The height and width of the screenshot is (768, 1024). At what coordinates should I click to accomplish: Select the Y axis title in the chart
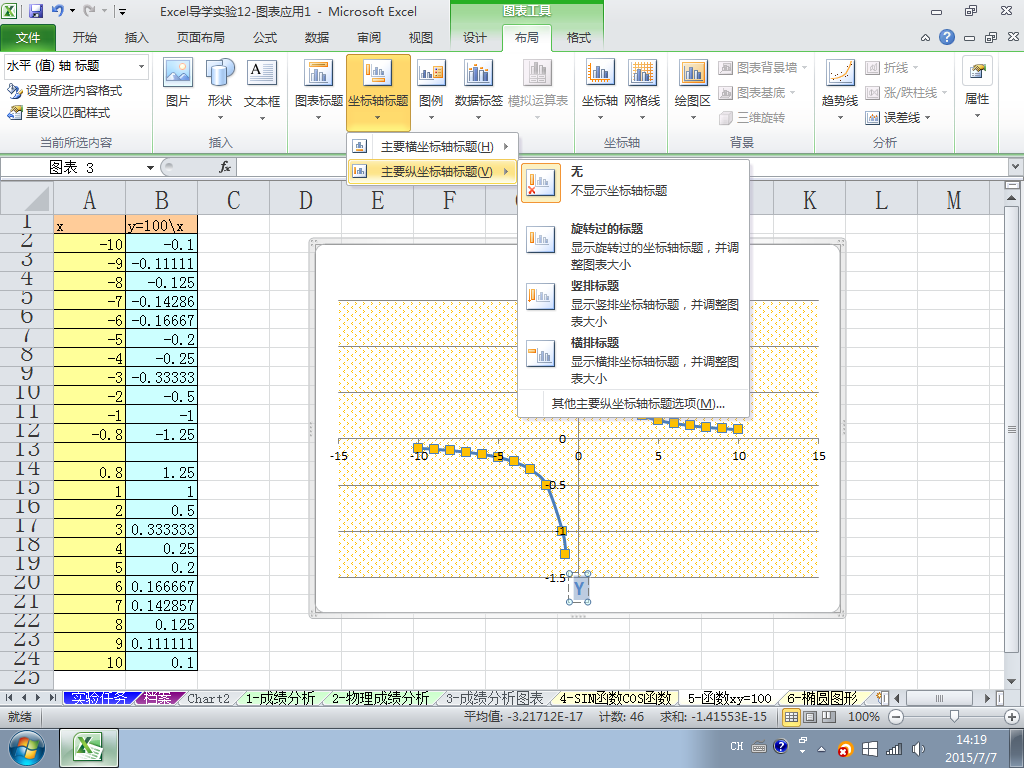pos(579,588)
